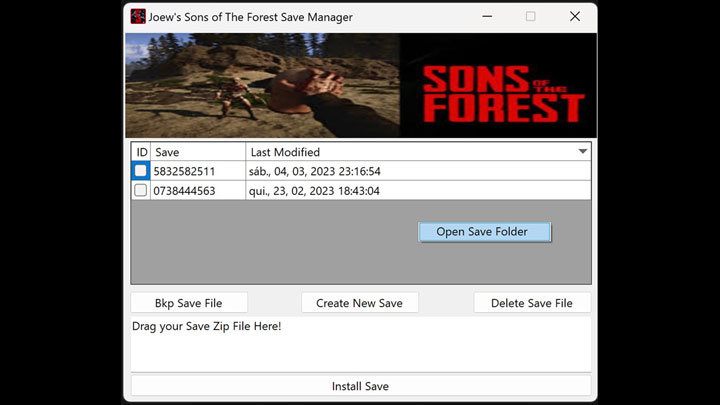The width and height of the screenshot is (720, 405).
Task: Click date sáb., 04, 03, 2023 23:16:54
Action: [x=315, y=171]
